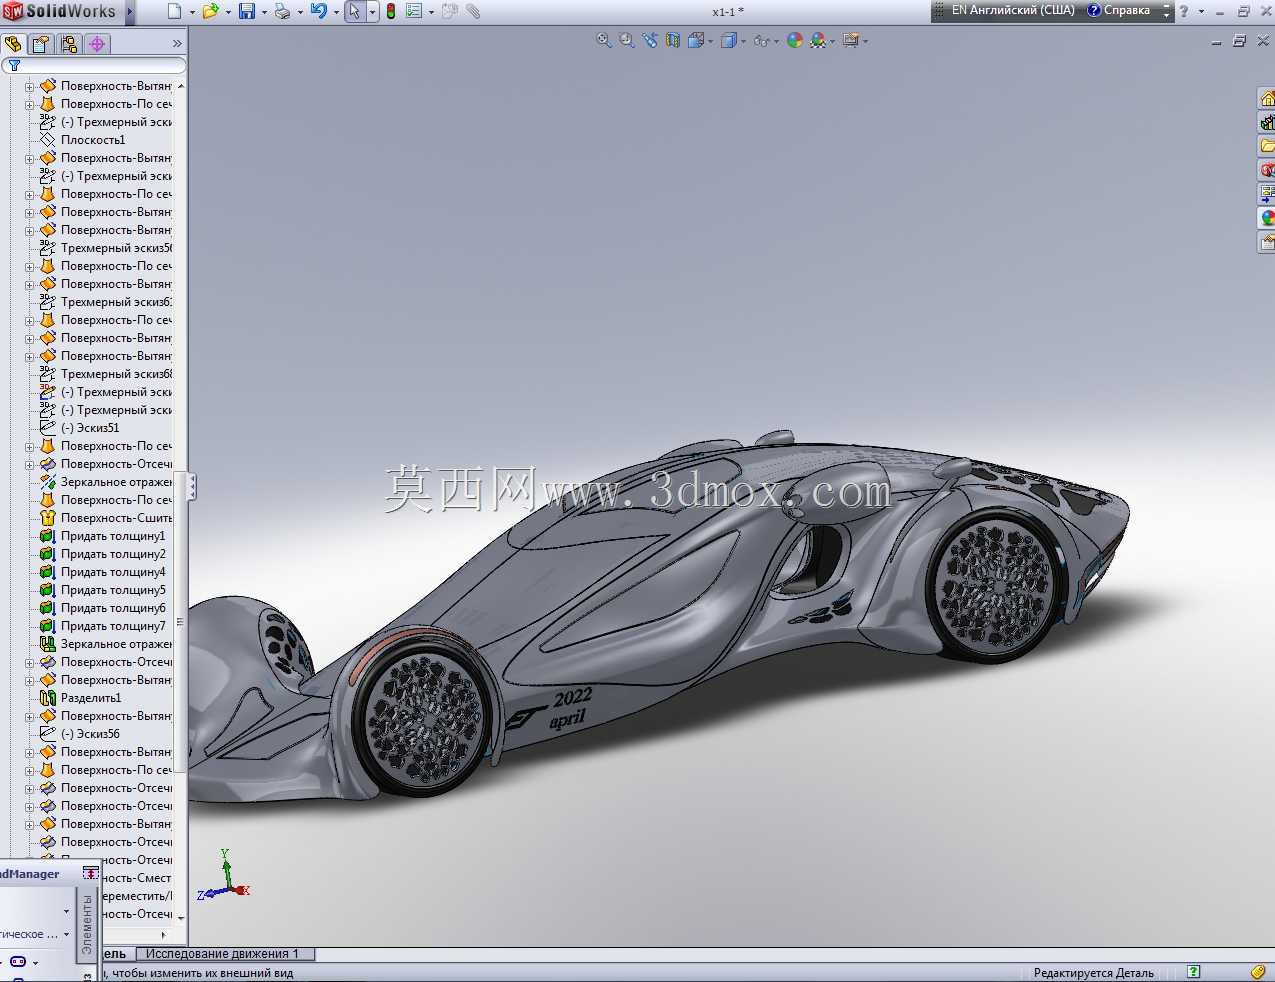Click the Save floppy disk icon
Image resolution: width=1275 pixels, height=982 pixels.
pos(246,11)
